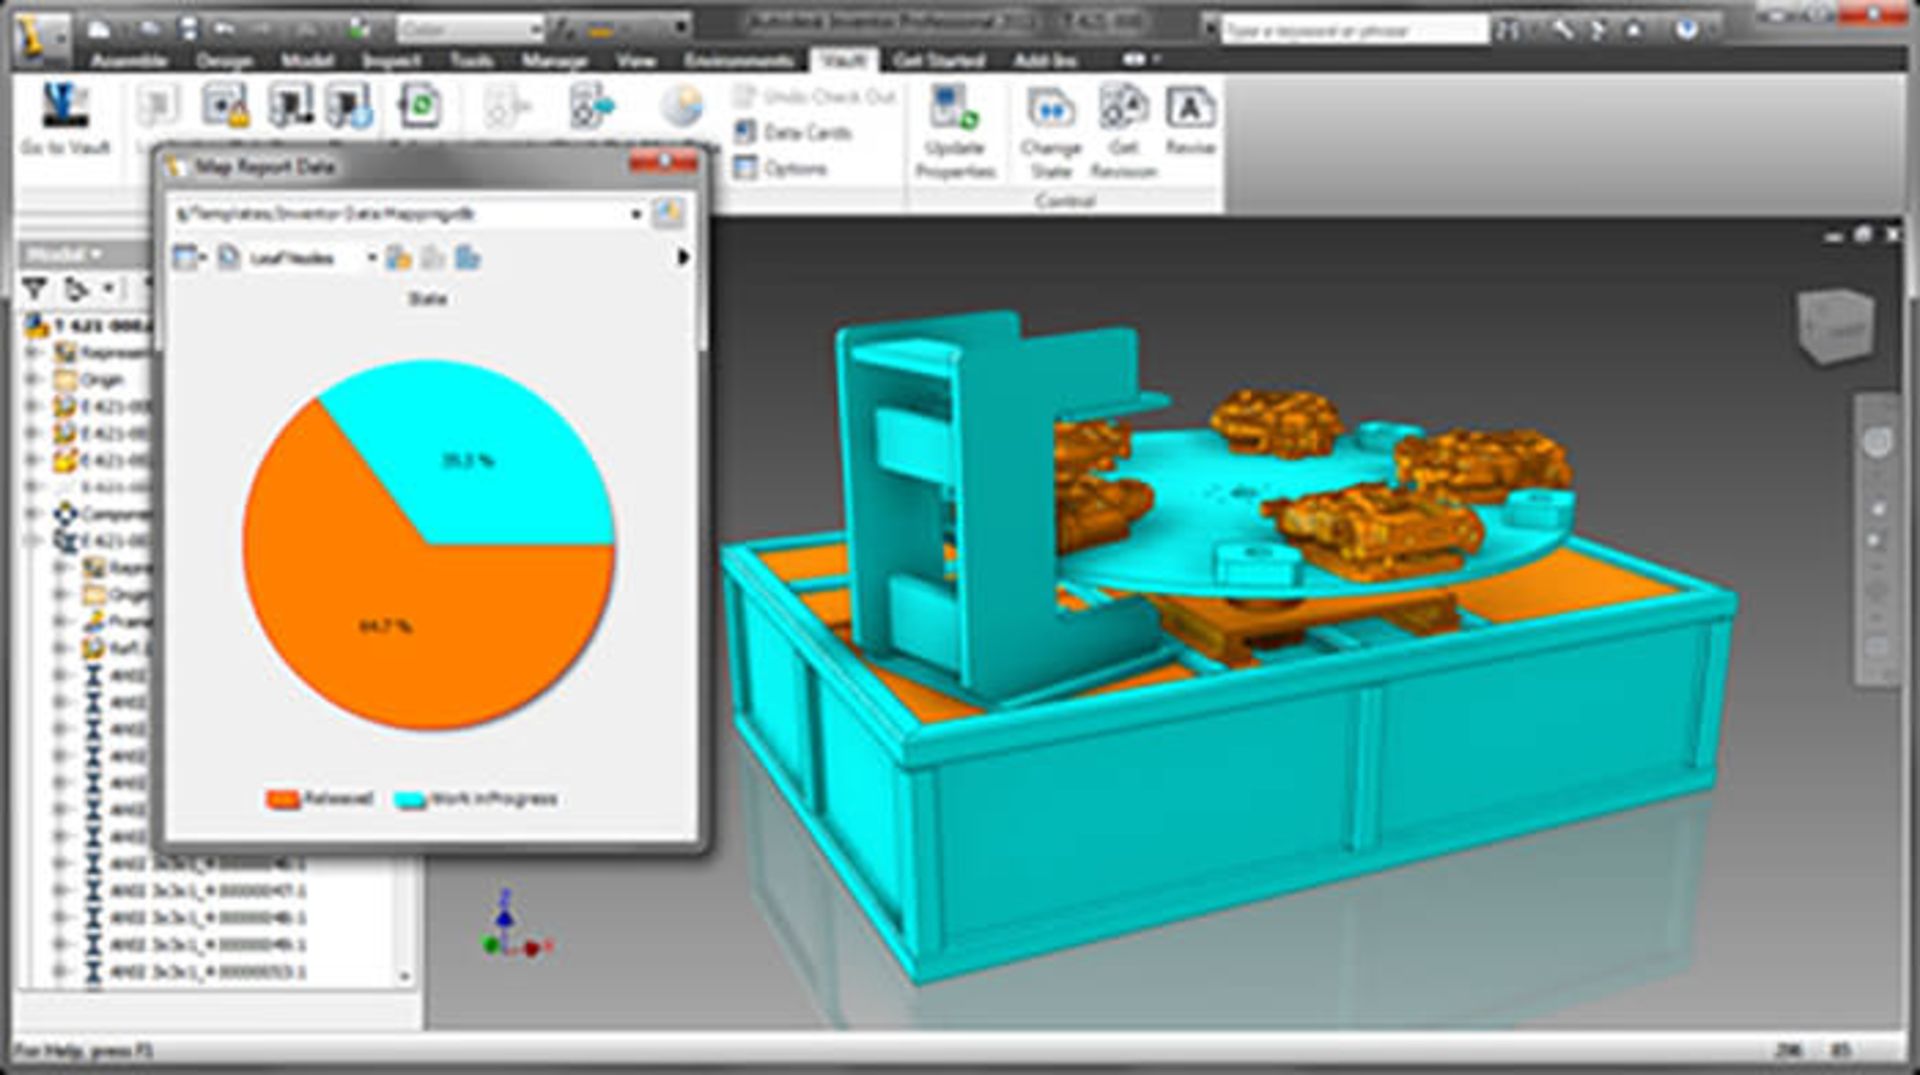Click the save icon in quick access toolbar
The image size is (1920, 1075).
(x=188, y=29)
